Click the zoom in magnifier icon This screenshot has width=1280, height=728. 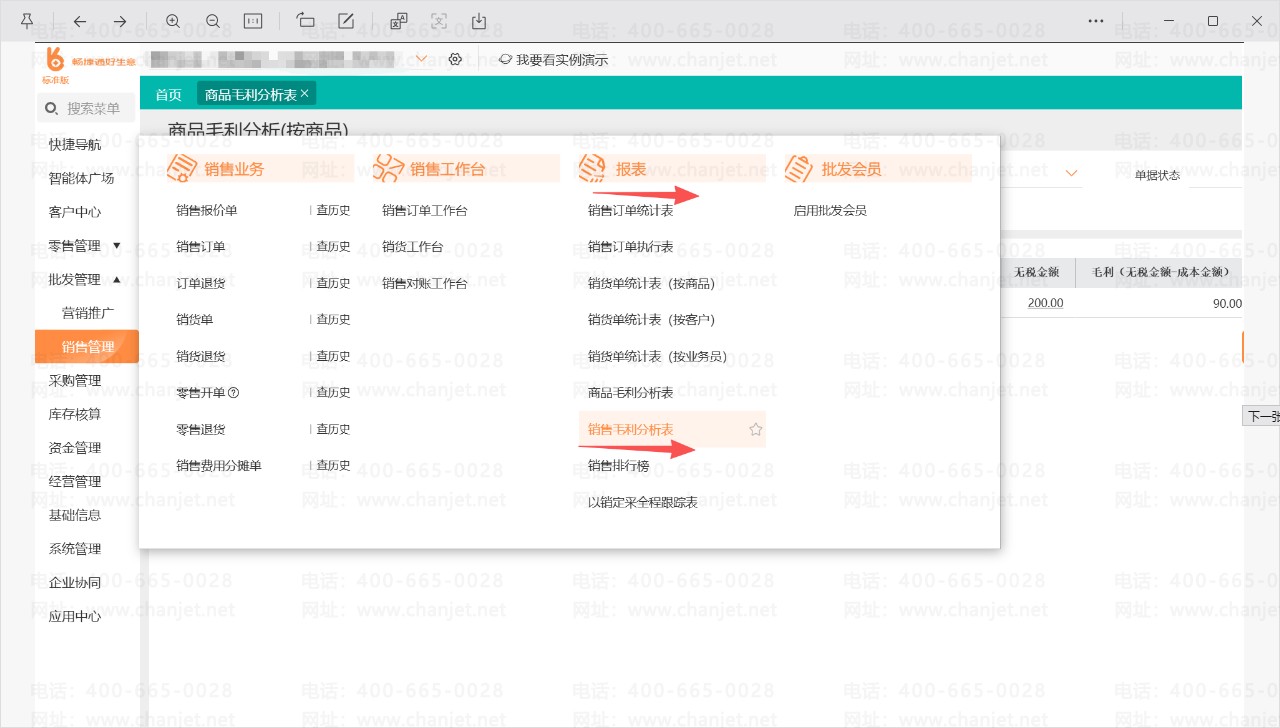point(173,21)
